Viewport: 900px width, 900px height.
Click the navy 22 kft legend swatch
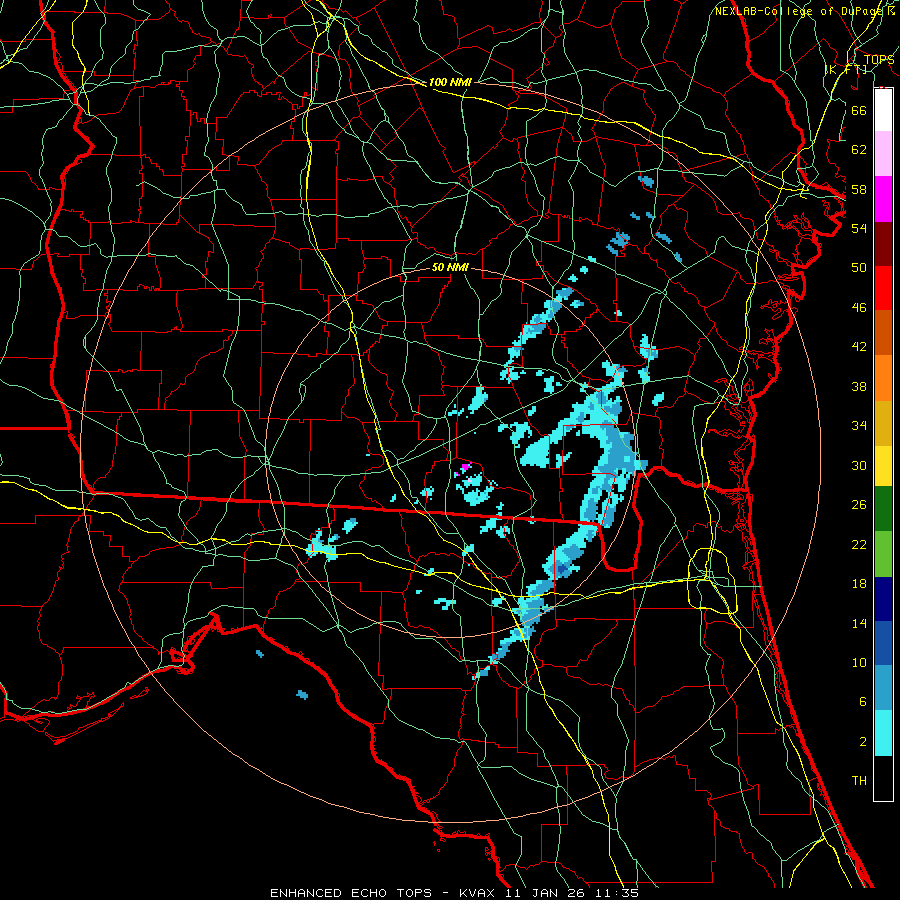pyautogui.click(x=883, y=599)
